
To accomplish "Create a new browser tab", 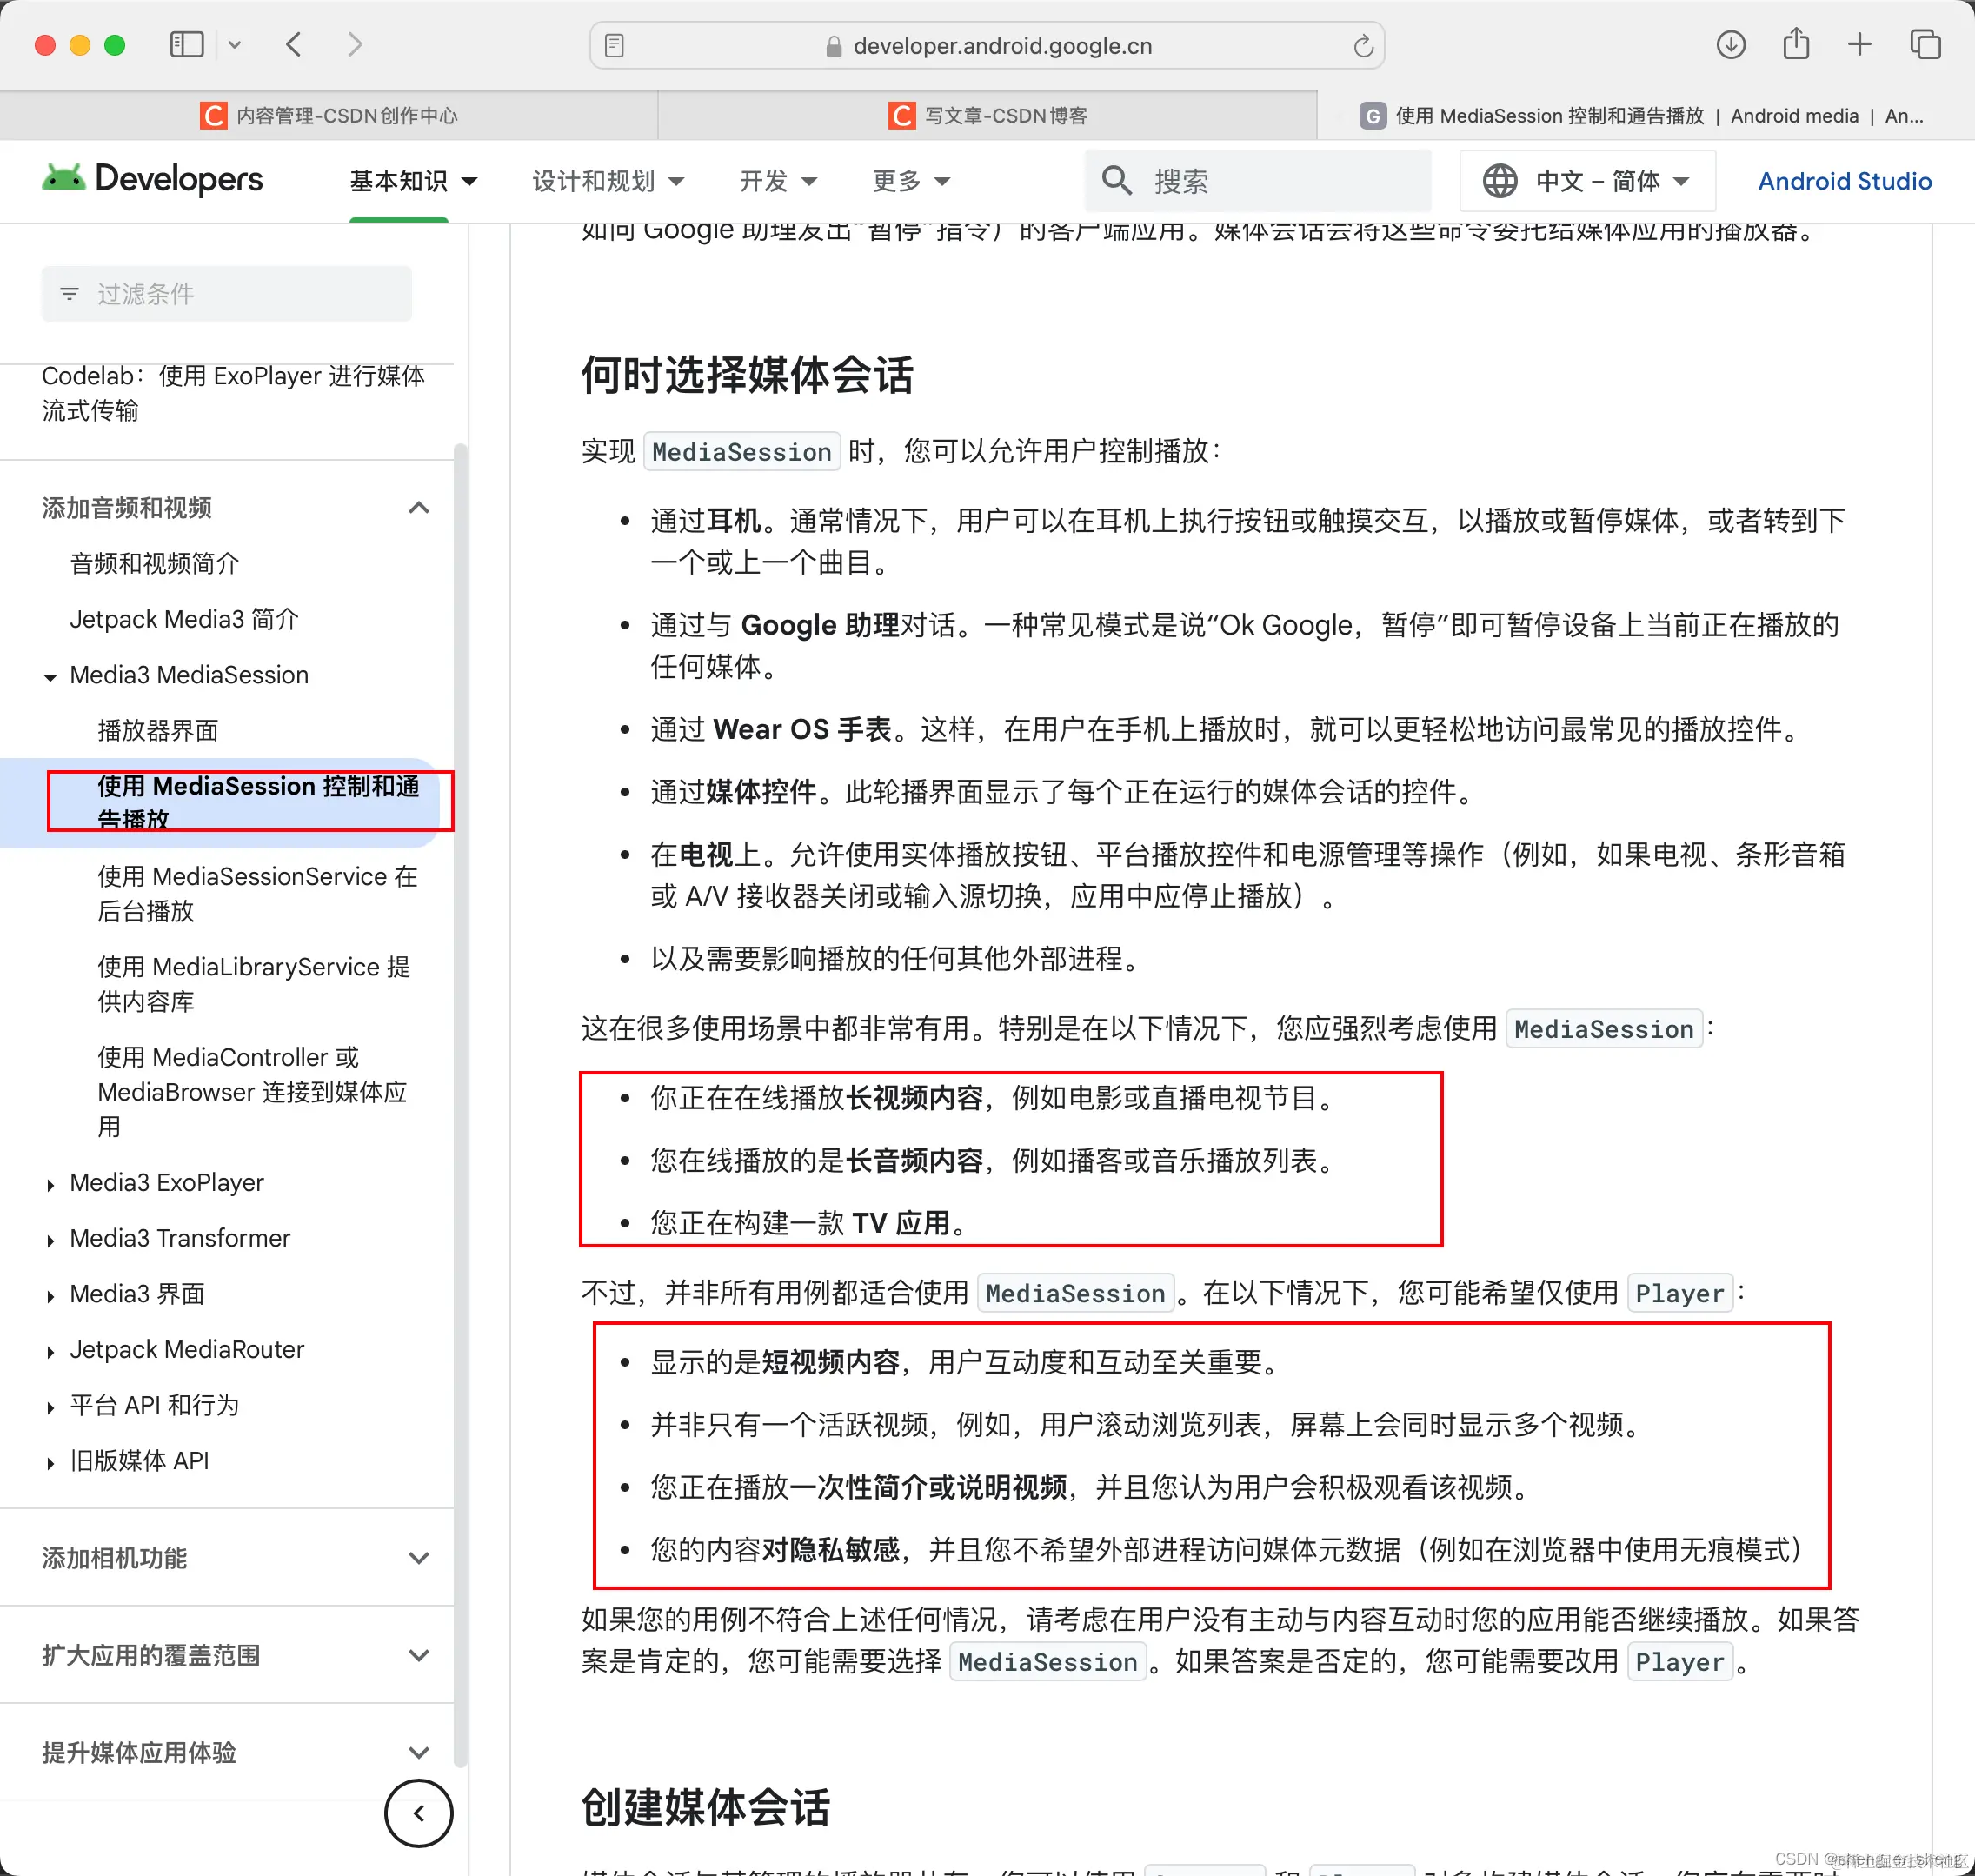I will [x=1860, y=44].
